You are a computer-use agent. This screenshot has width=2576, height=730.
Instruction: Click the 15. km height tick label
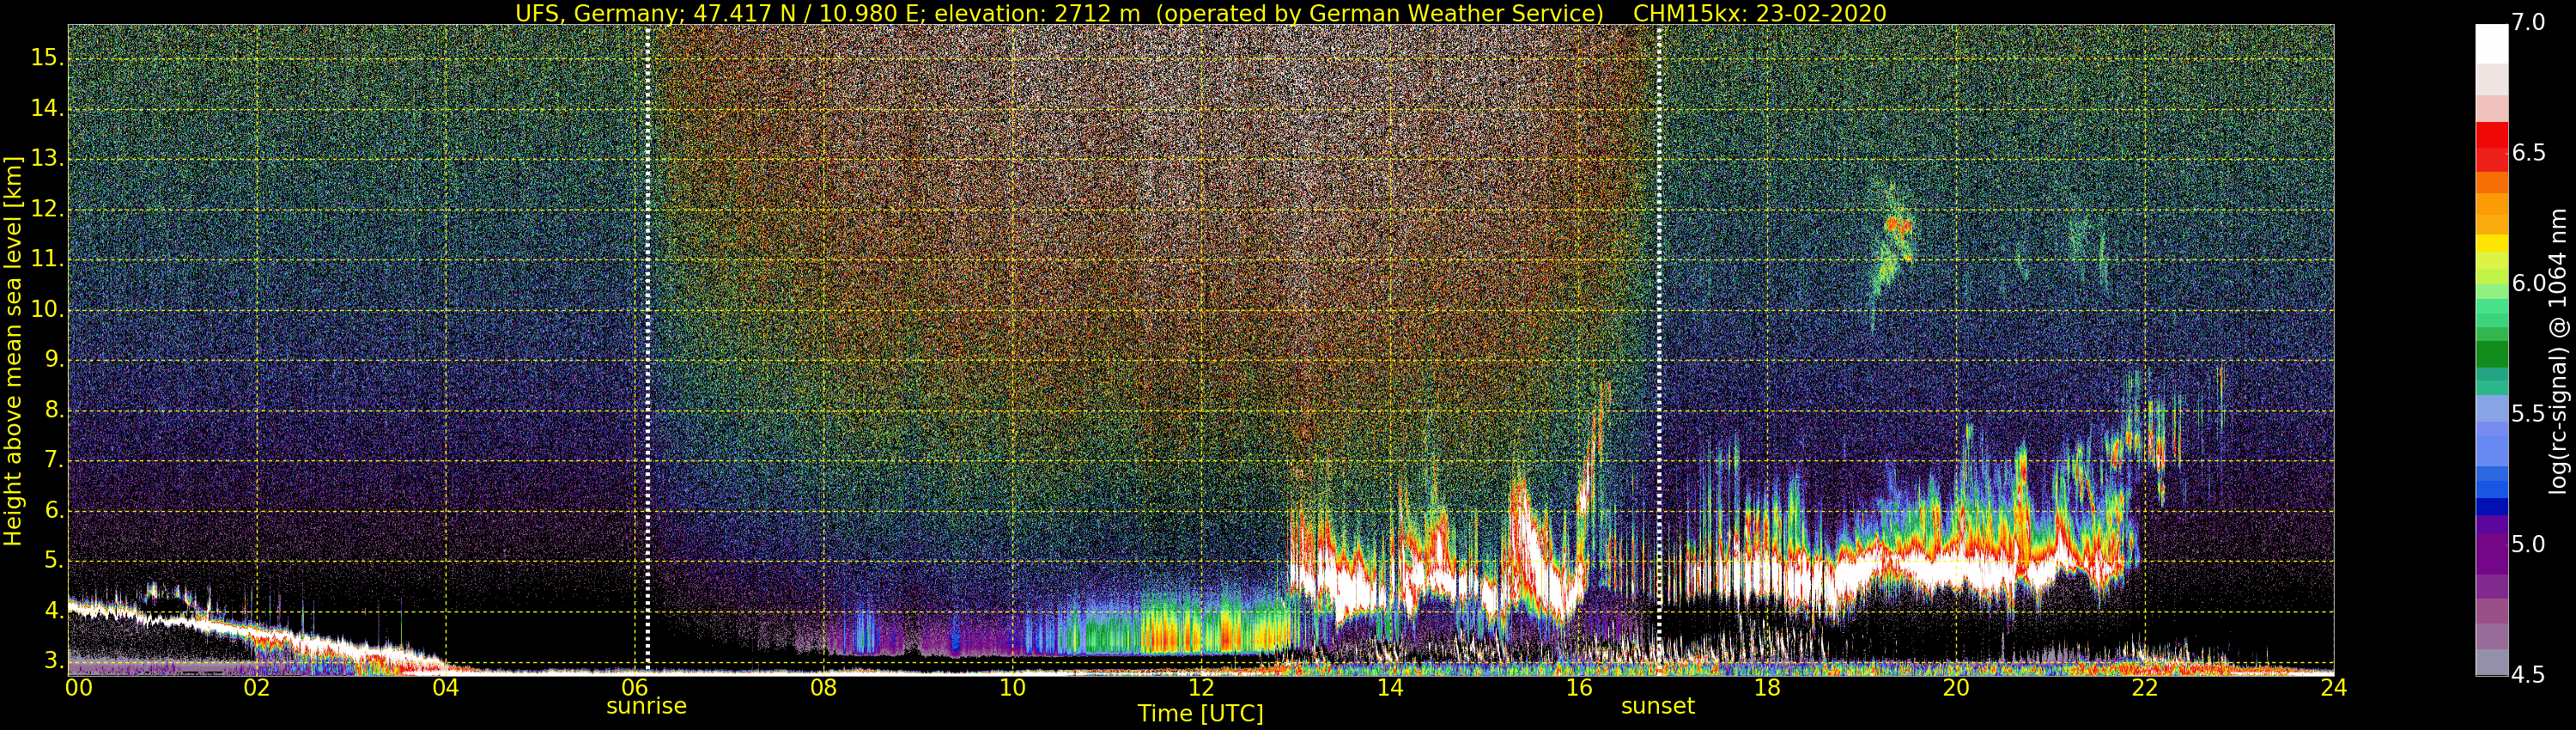[x=47, y=58]
